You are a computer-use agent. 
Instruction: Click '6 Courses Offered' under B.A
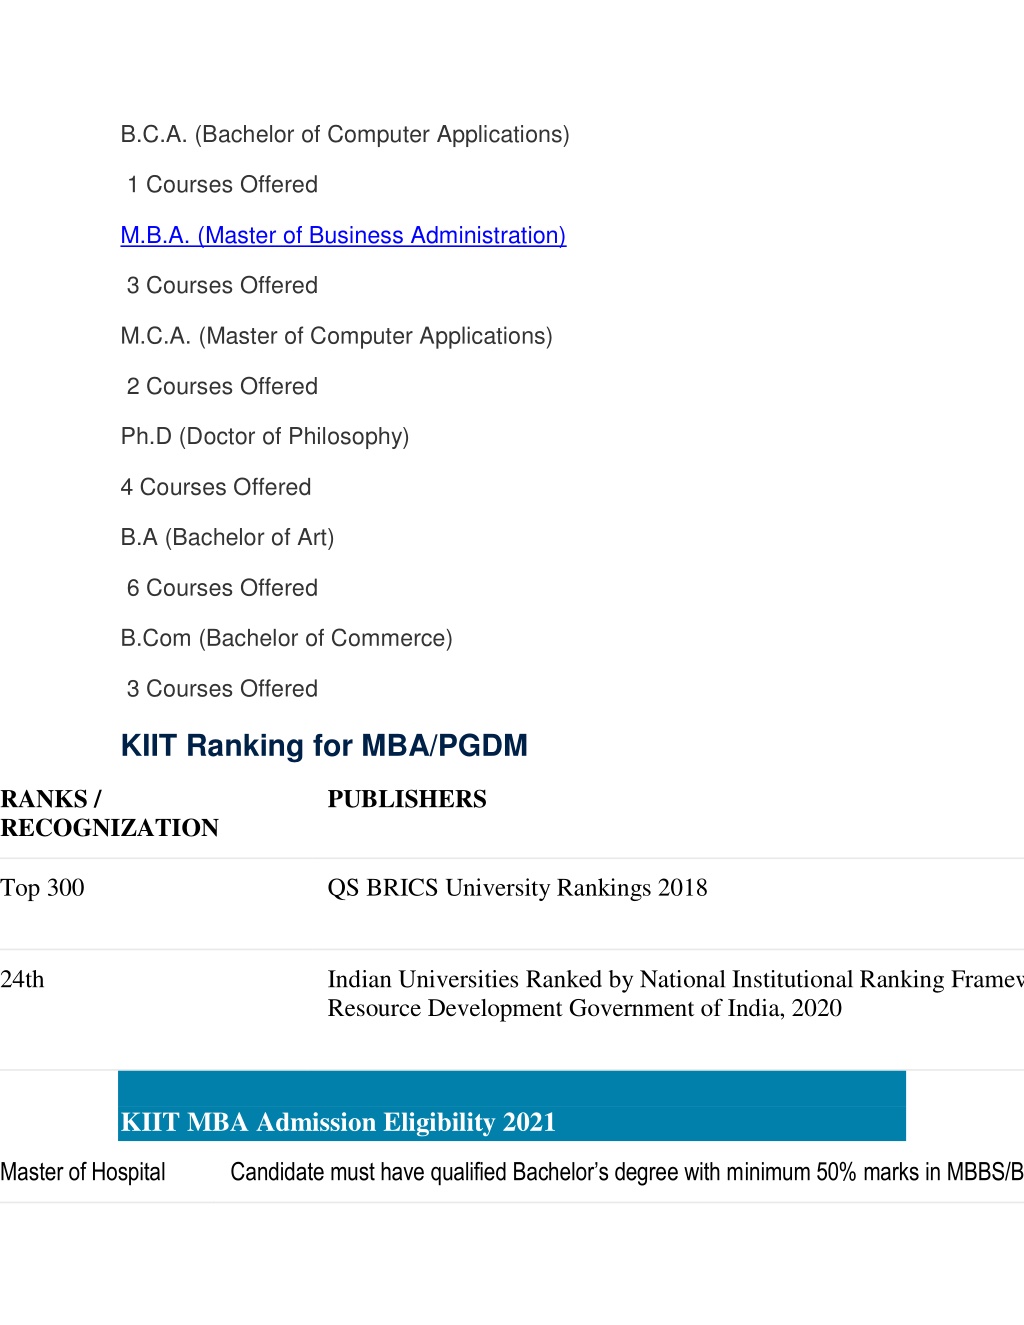[x=222, y=588]
